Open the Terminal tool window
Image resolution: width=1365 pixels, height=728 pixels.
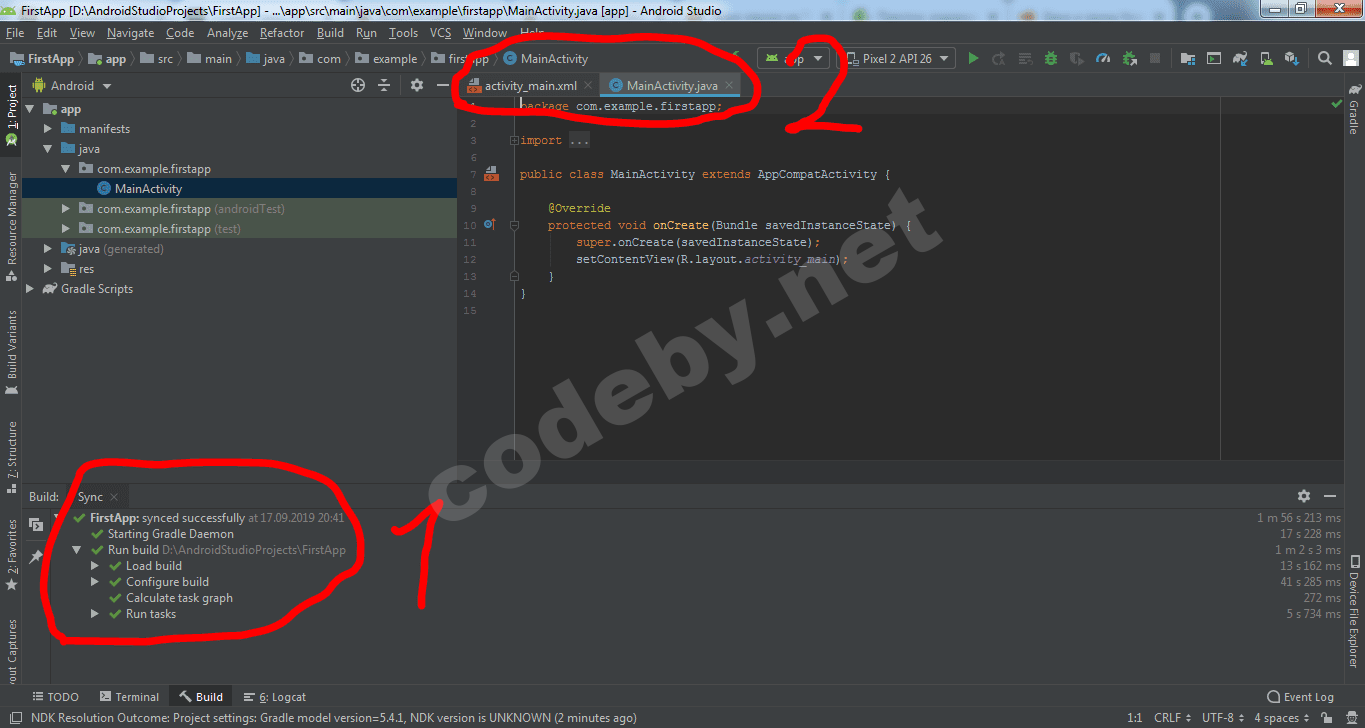(x=129, y=697)
